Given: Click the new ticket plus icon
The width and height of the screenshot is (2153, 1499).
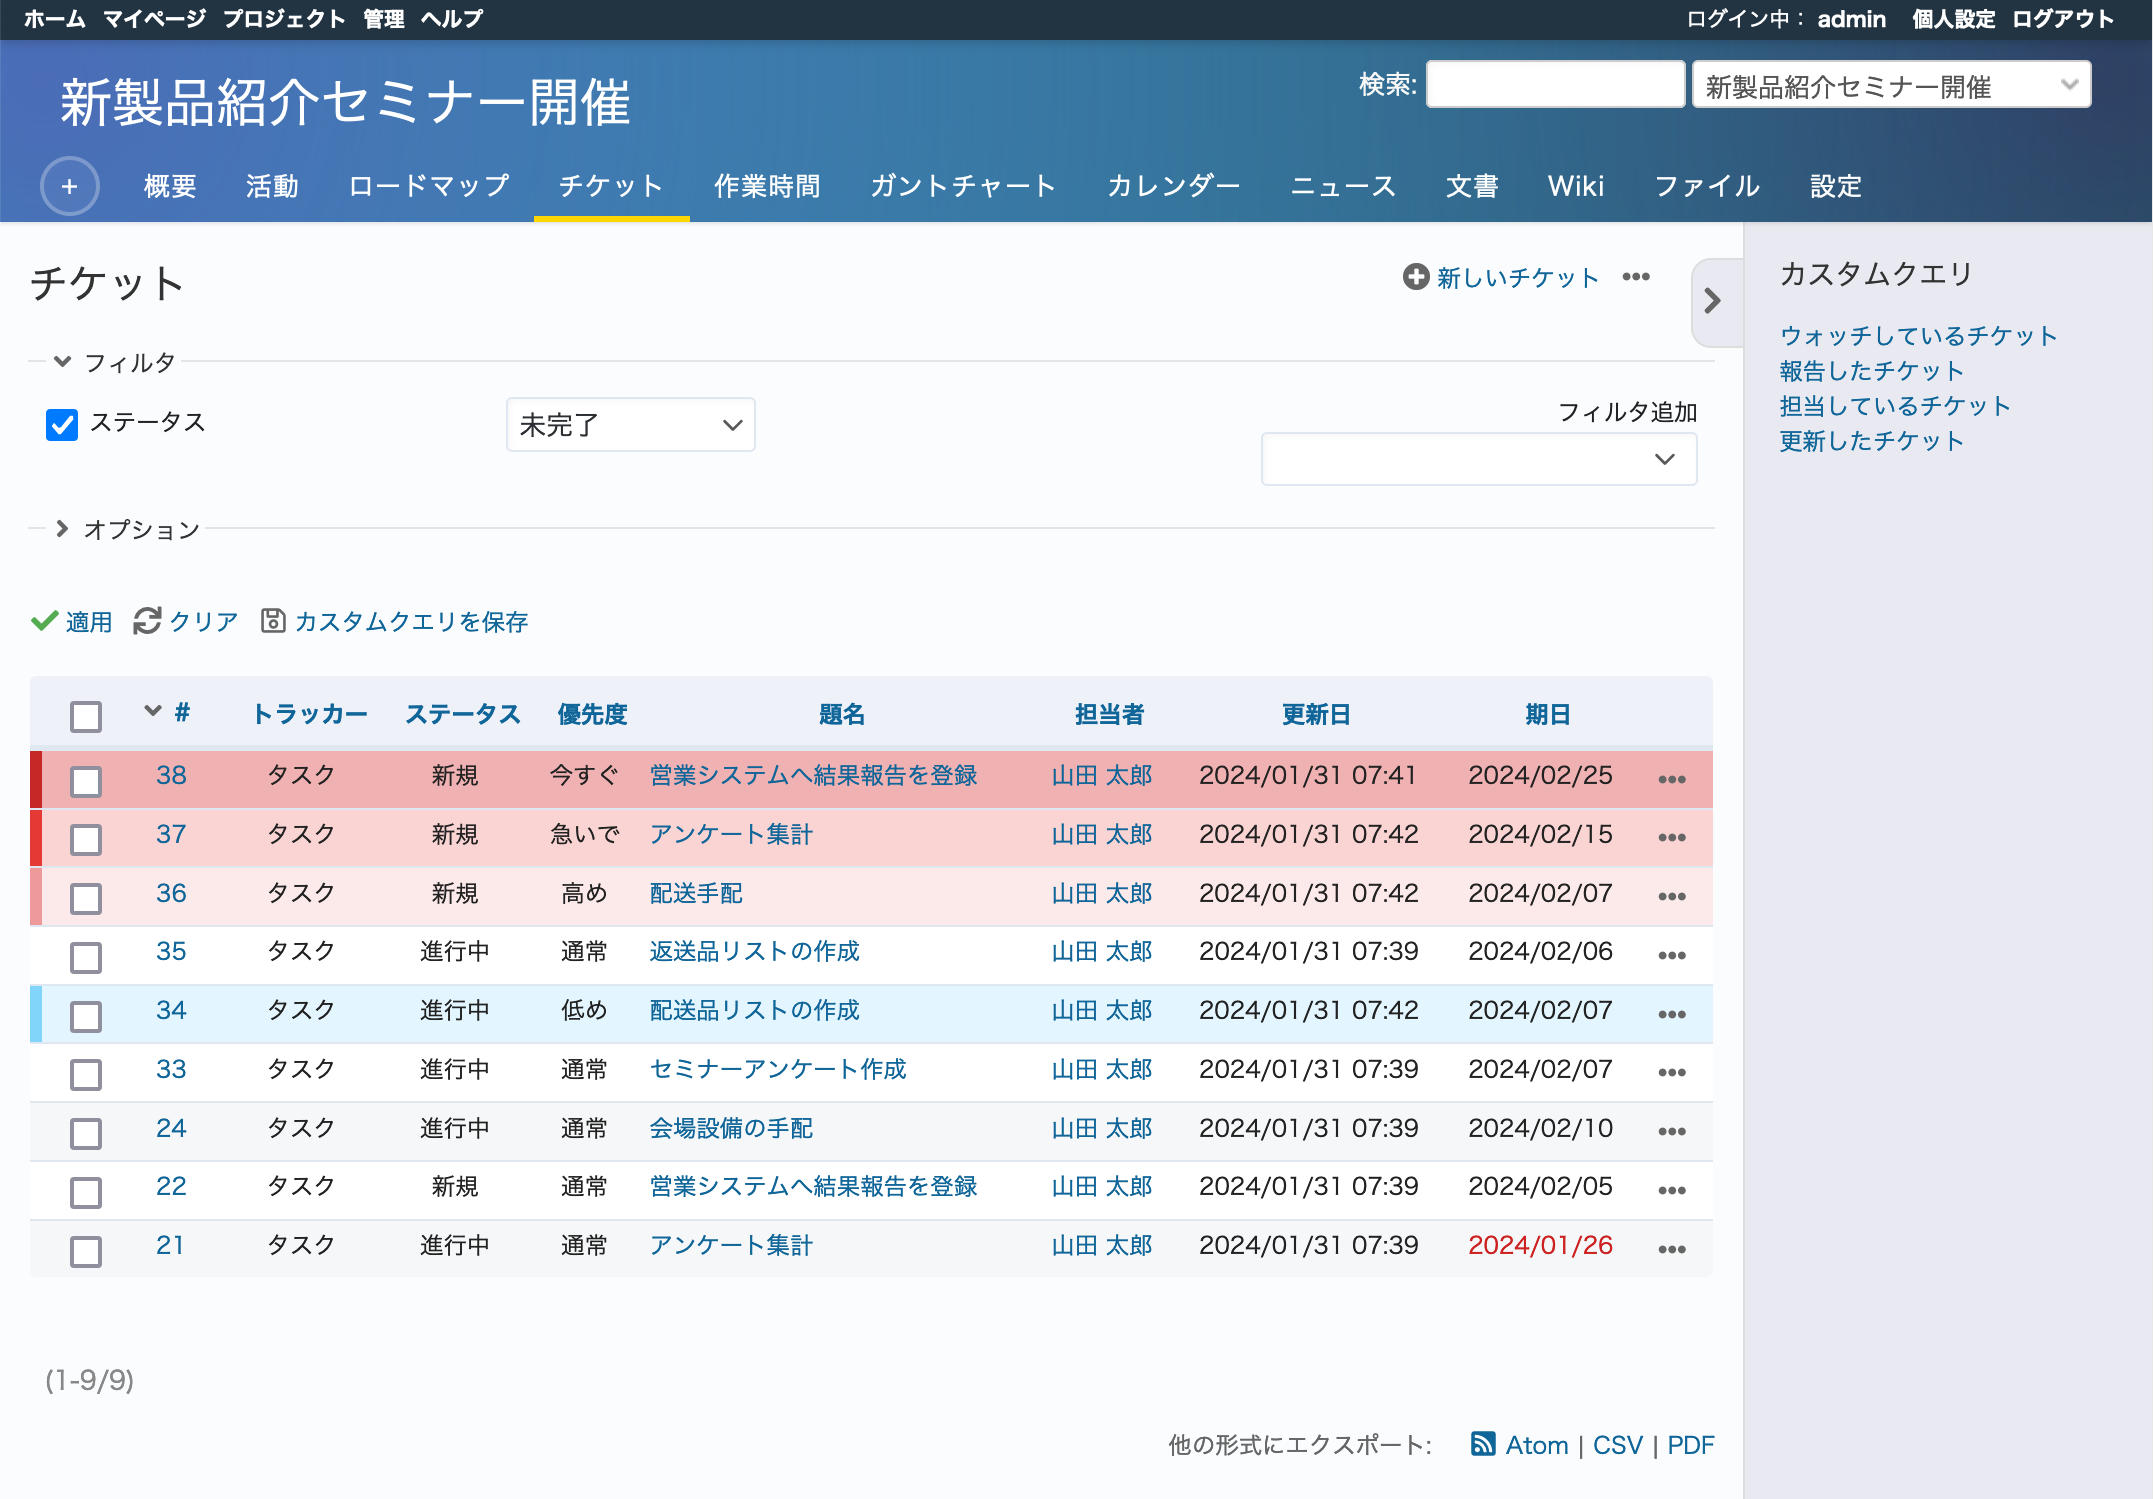Looking at the screenshot, I should pos(1415,277).
